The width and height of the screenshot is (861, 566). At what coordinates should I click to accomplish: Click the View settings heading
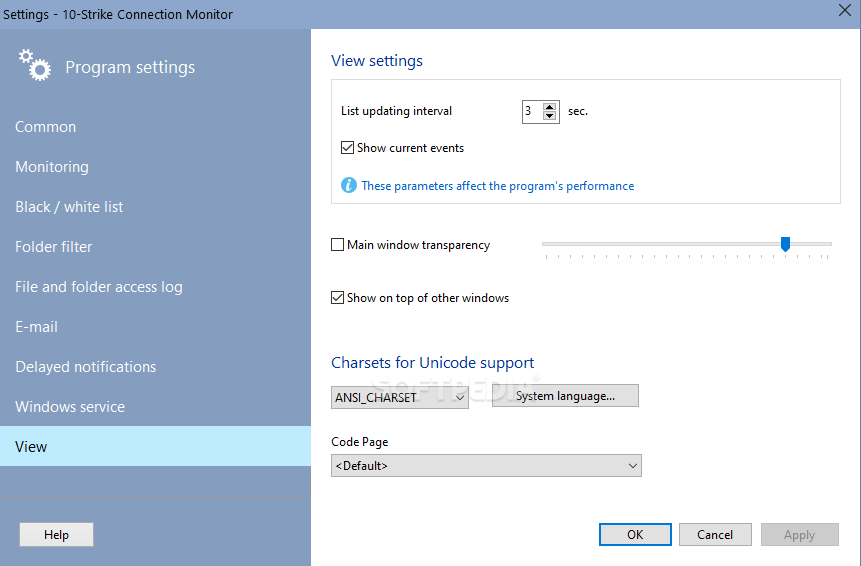coord(377,60)
